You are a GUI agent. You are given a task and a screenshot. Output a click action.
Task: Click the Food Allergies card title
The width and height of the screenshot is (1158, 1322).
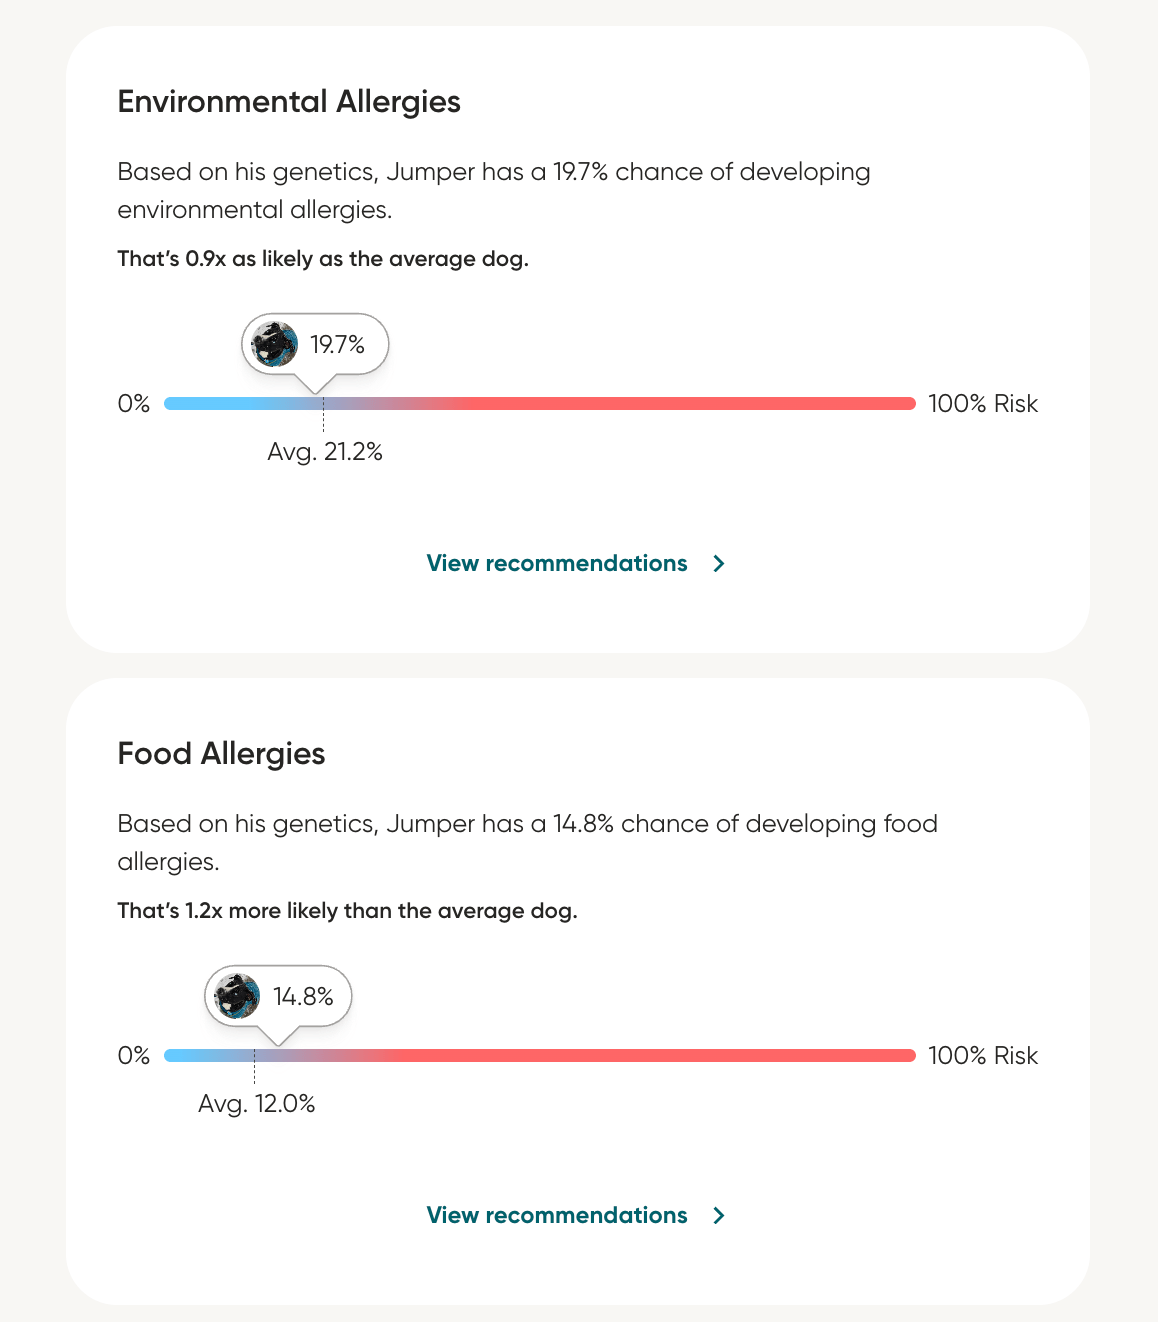221,753
